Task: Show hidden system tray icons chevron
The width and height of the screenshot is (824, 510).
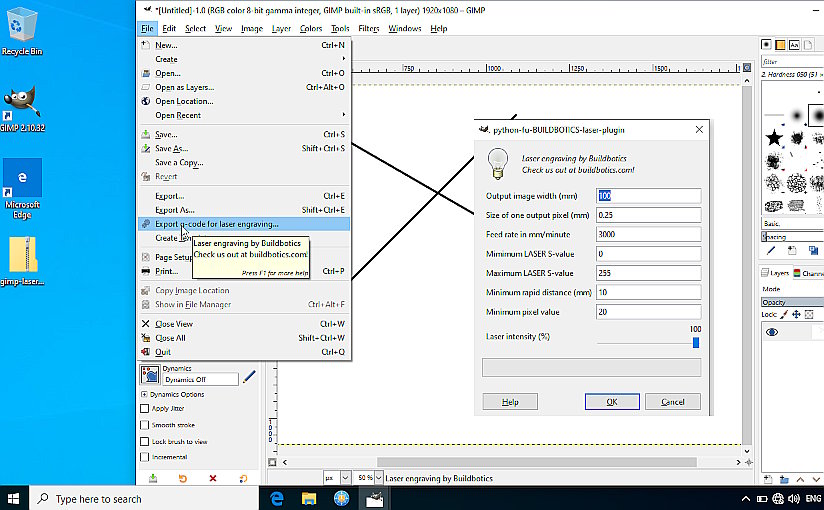Action: [745, 498]
